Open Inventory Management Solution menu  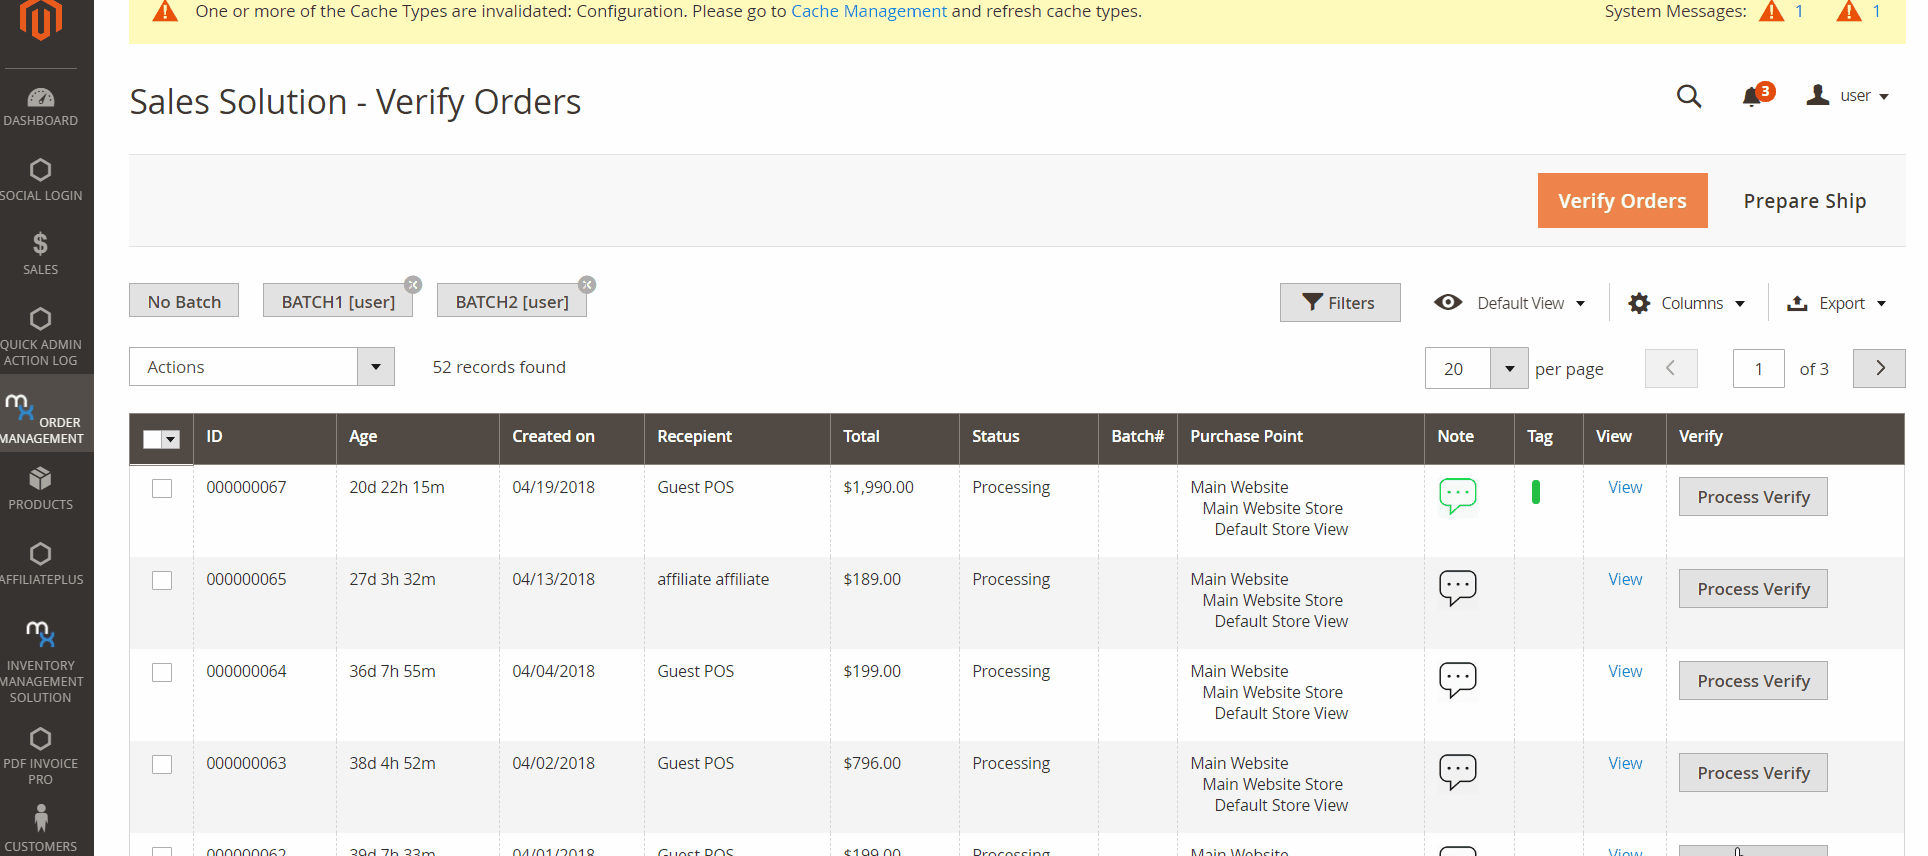point(41,661)
